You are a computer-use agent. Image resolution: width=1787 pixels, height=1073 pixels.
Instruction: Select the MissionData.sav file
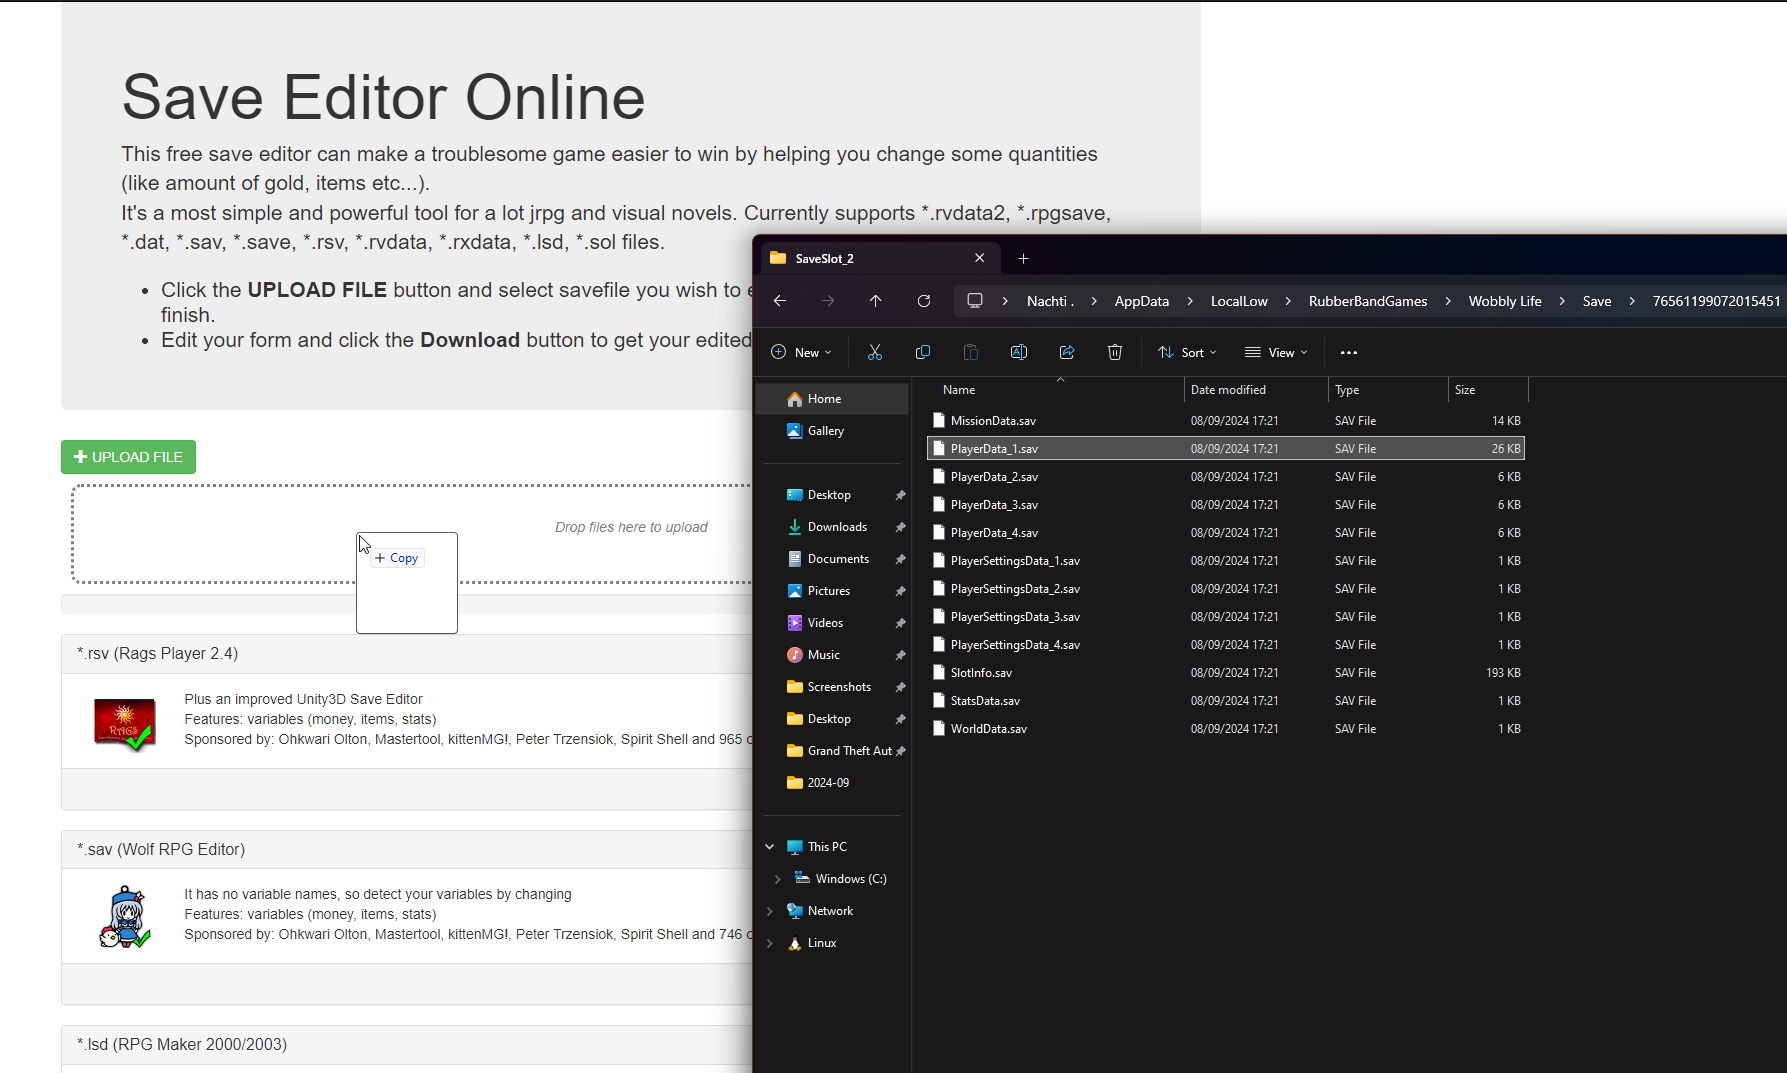pyautogui.click(x=1226, y=421)
